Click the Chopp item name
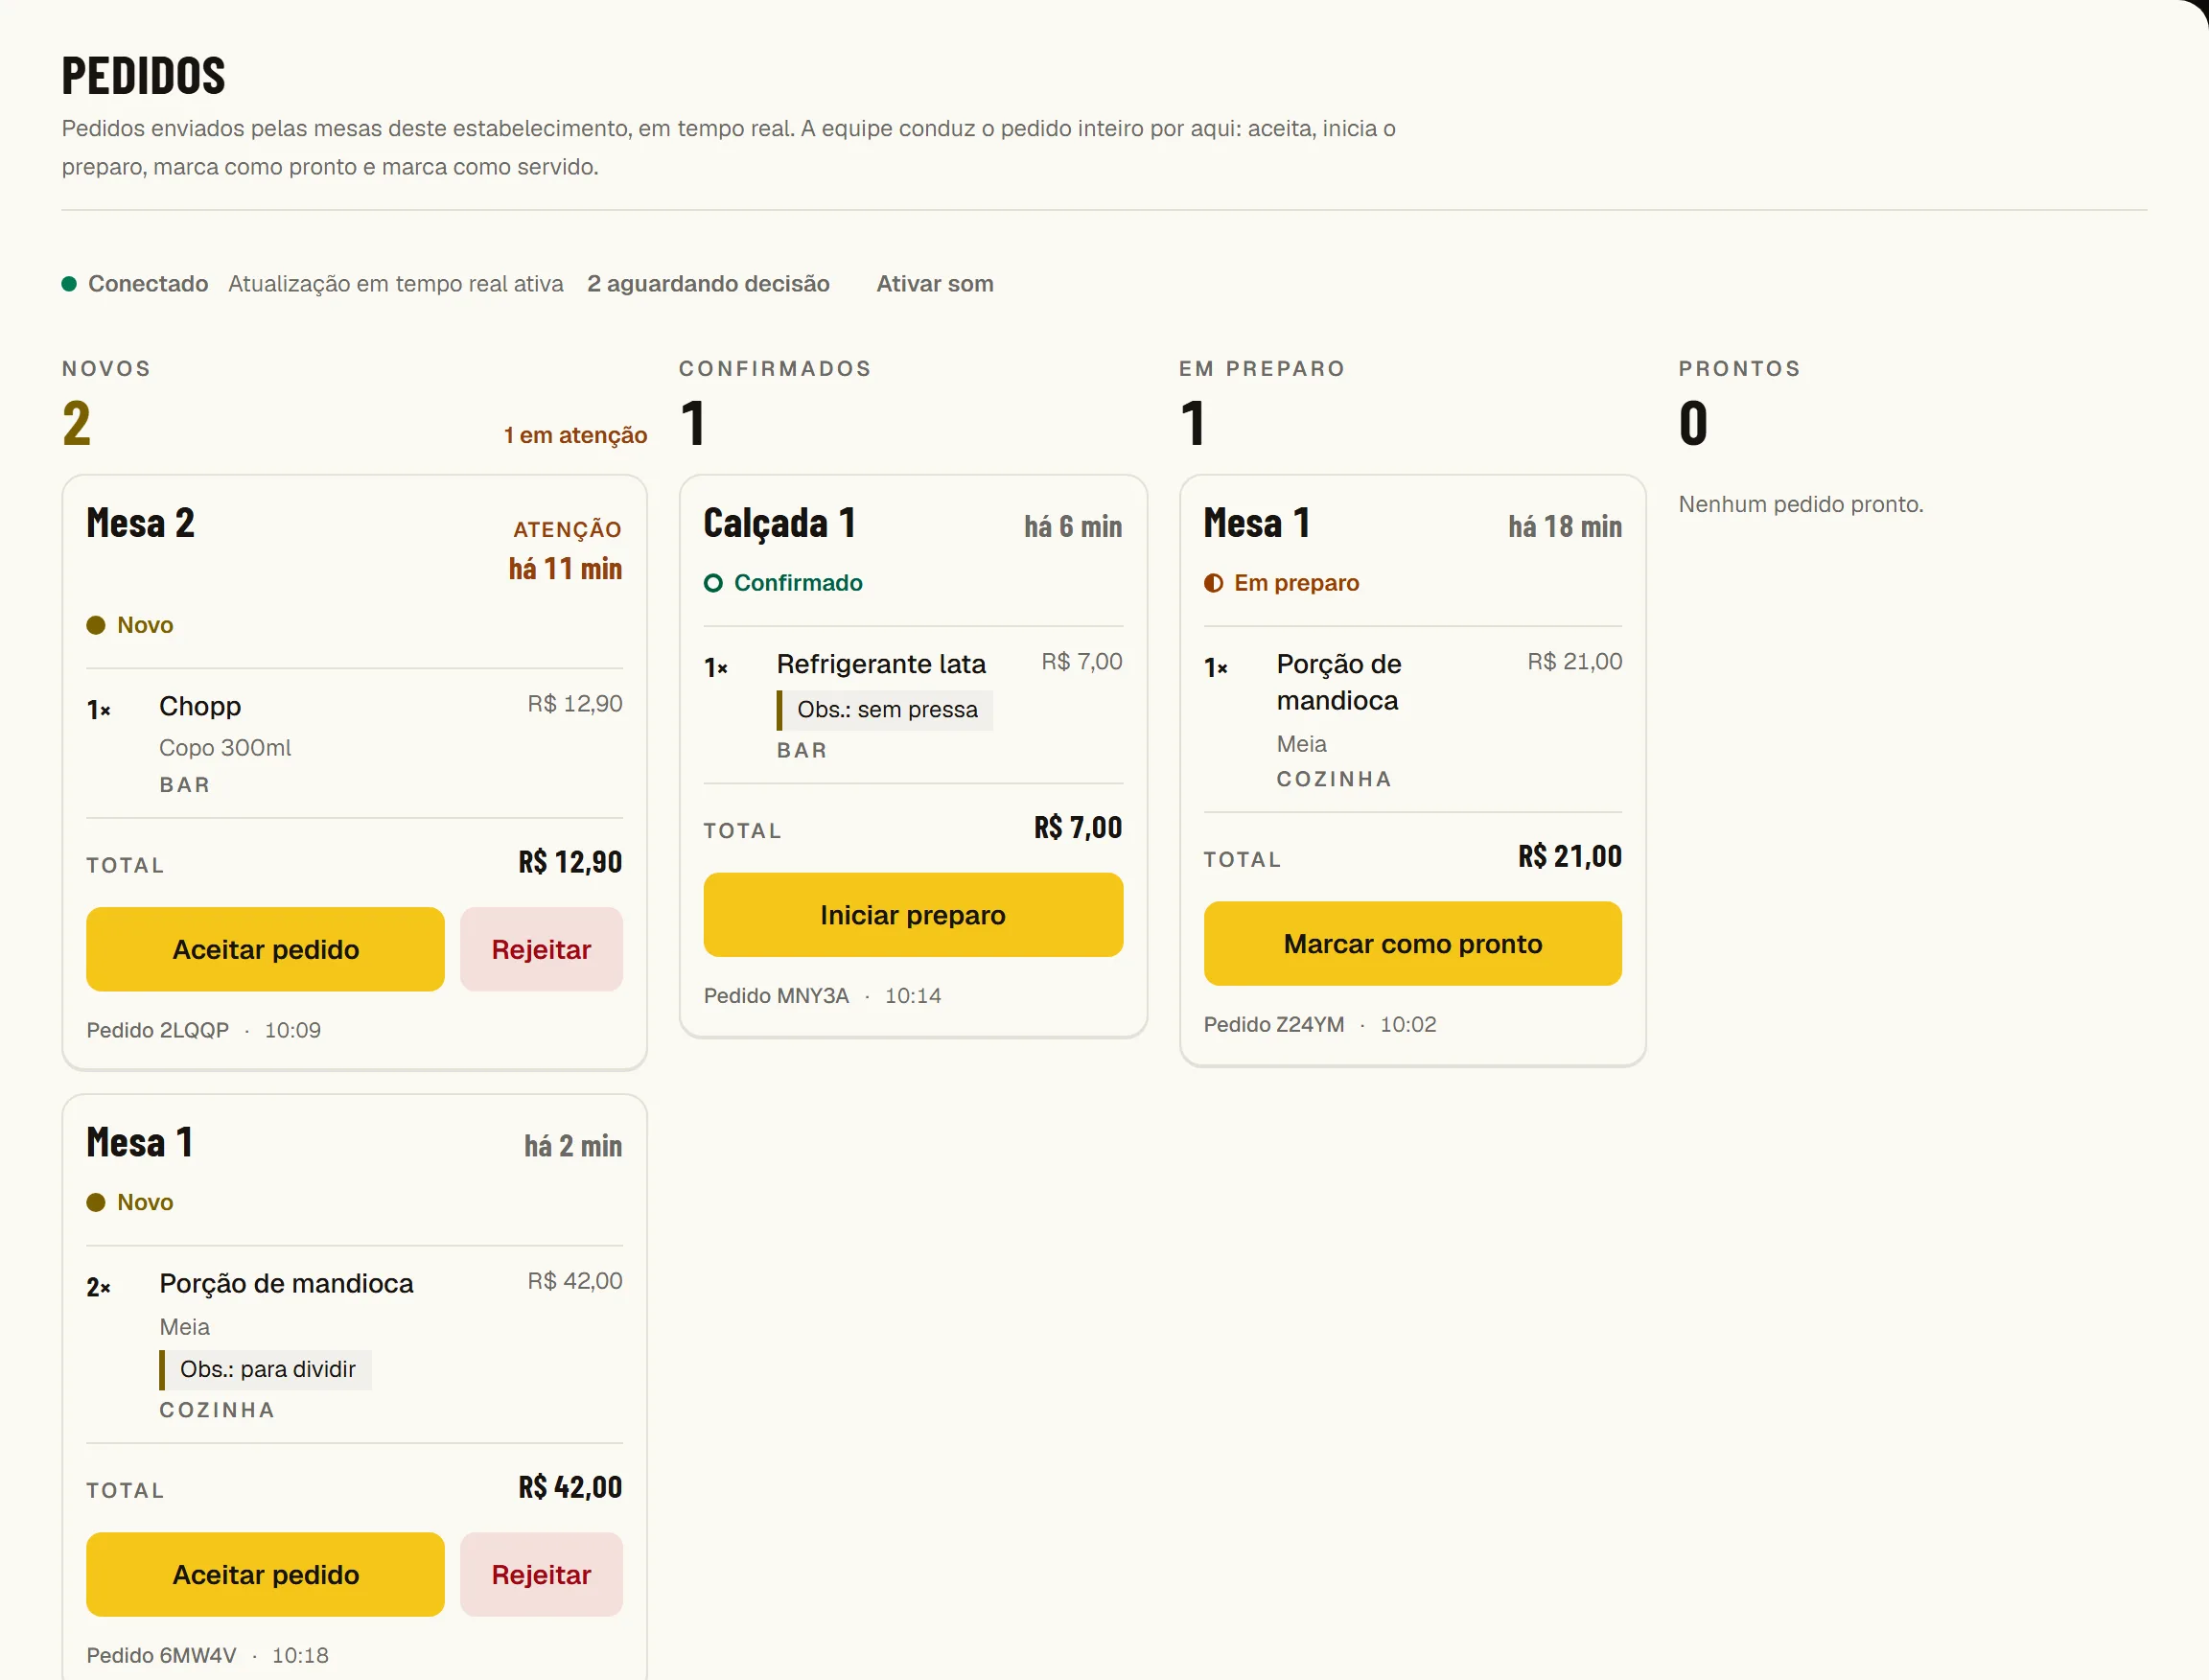Image resolution: width=2209 pixels, height=1680 pixels. pos(200,706)
